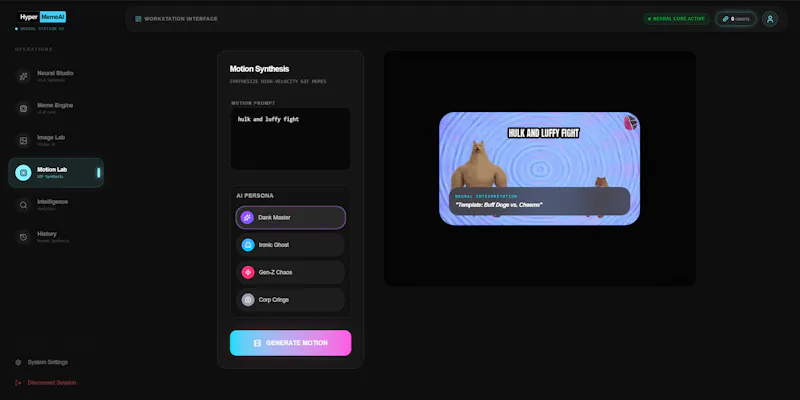Click the AI PERSONA heading
Viewport: 800px width, 400px height.
pos(255,195)
